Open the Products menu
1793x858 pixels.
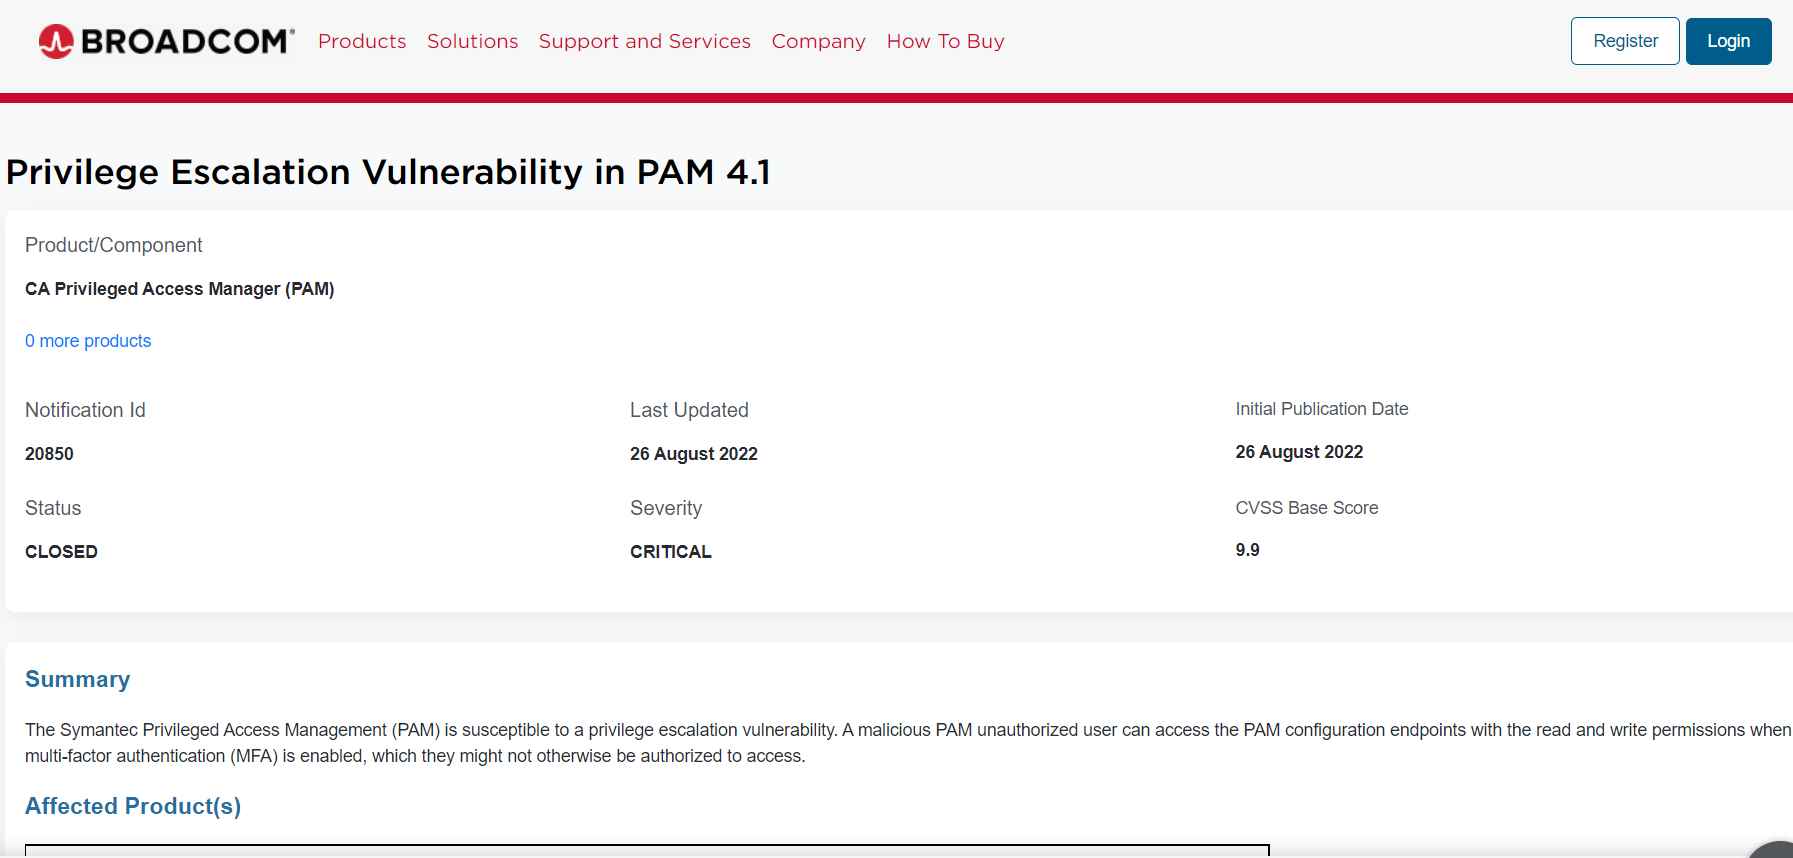point(362,41)
